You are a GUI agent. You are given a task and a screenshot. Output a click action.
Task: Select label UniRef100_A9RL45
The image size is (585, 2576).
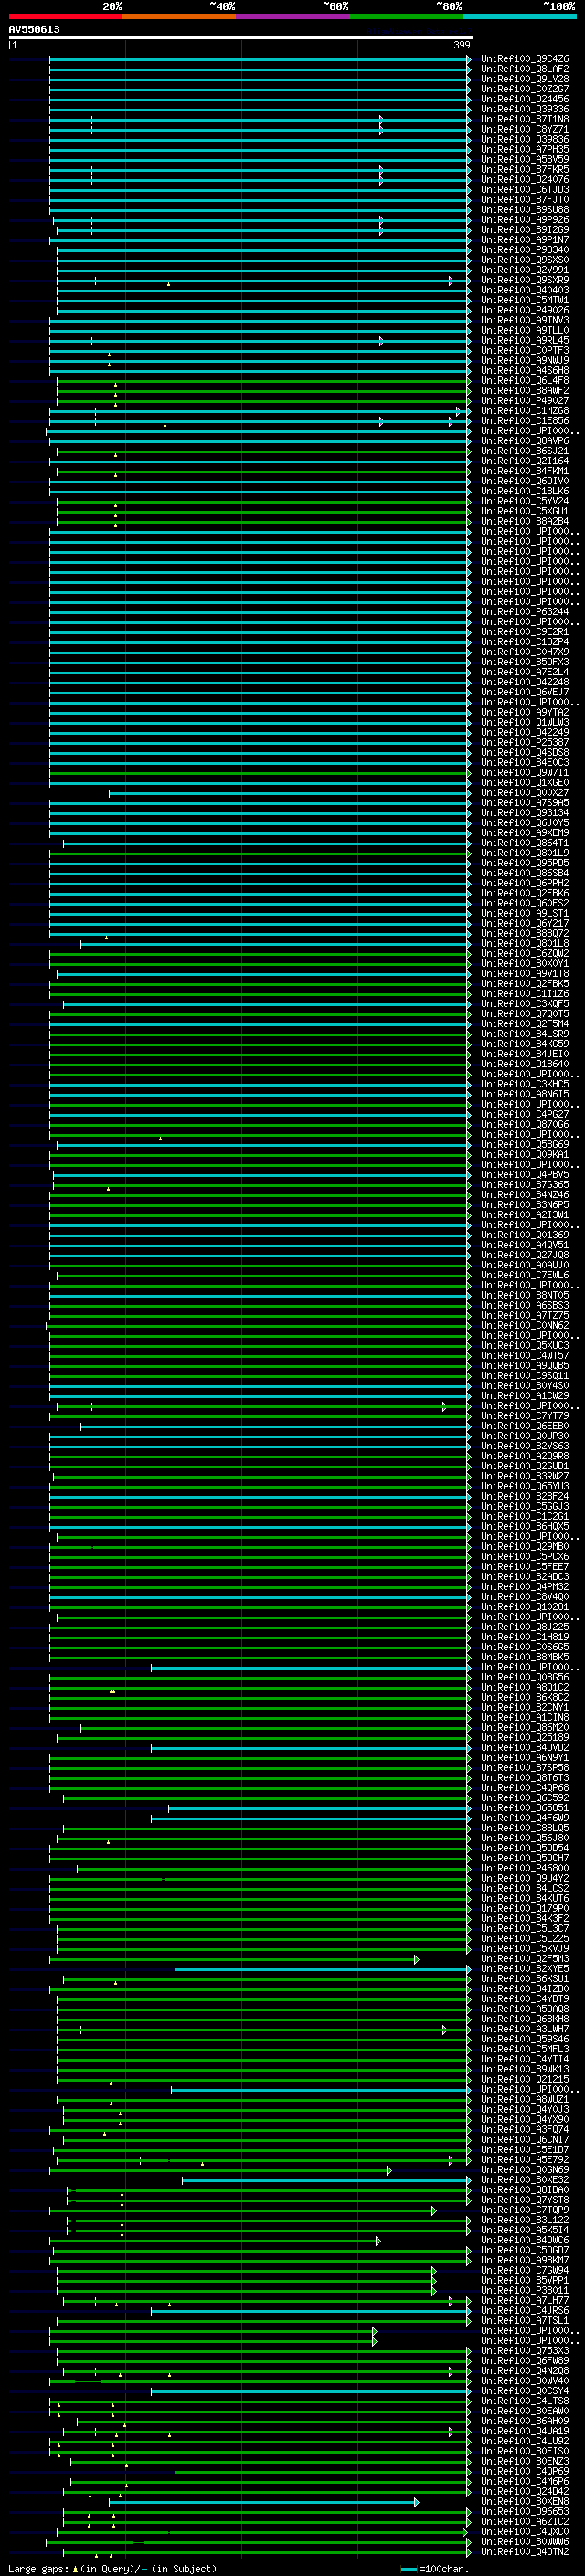(525, 340)
